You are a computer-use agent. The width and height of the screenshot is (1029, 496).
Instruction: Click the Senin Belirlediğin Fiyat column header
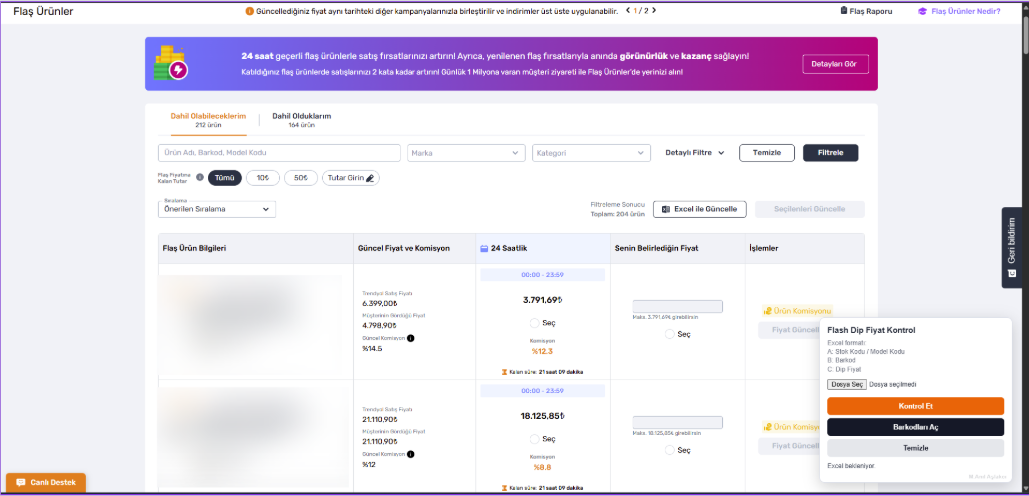click(x=656, y=249)
